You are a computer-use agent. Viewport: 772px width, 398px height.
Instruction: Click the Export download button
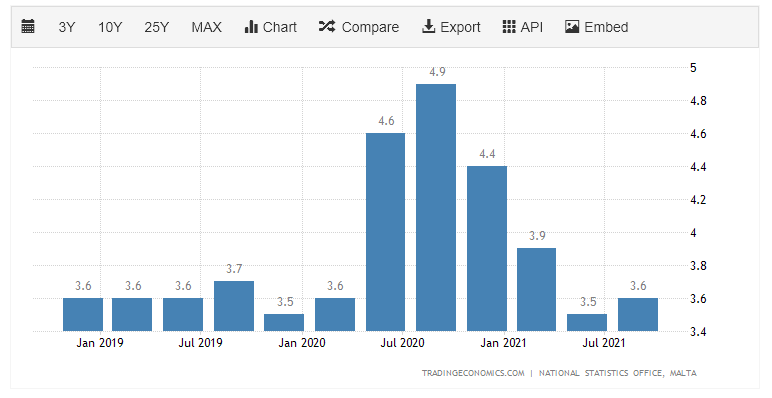click(451, 27)
